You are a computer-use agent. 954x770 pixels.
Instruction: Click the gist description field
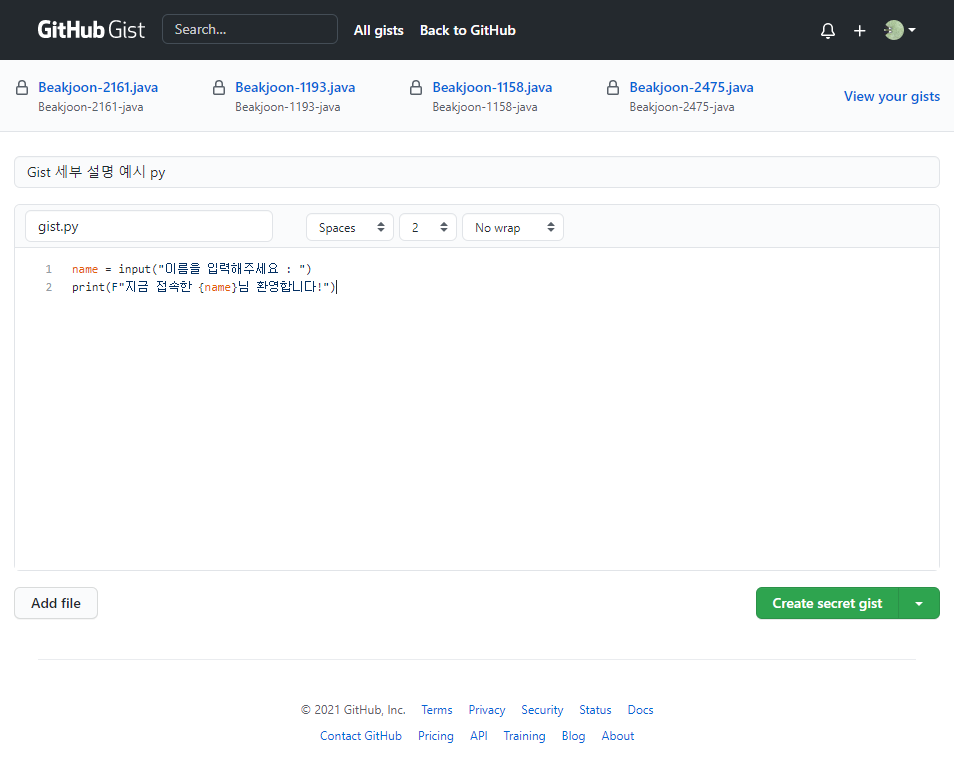coord(477,172)
